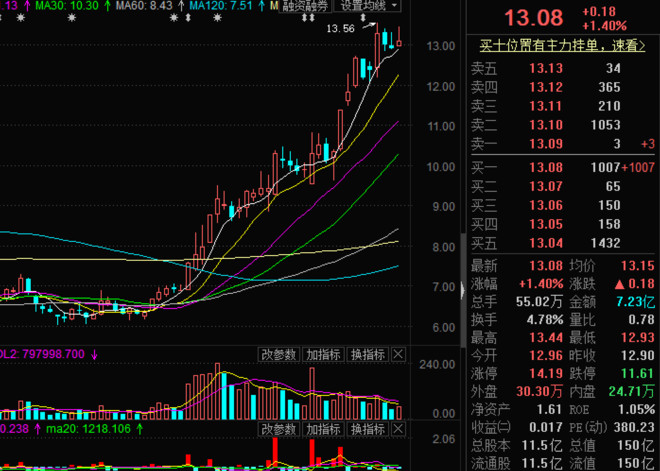The width and height of the screenshot is (660, 471).
Task: Select the 卖三 13.11 price
Action: (x=546, y=106)
